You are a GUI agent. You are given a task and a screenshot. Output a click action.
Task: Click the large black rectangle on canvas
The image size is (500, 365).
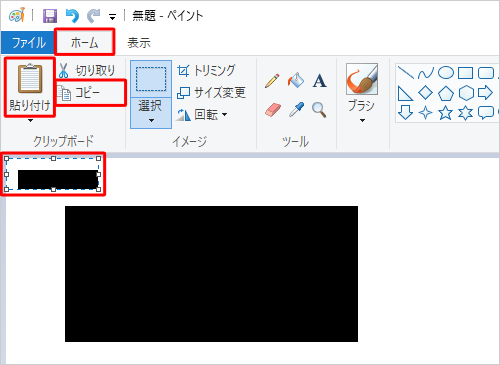tap(211, 274)
